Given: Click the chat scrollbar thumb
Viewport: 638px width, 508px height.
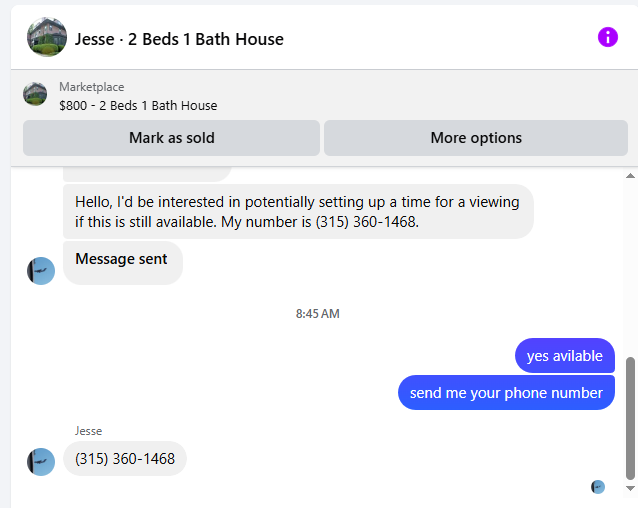Looking at the screenshot, I should 630,419.
